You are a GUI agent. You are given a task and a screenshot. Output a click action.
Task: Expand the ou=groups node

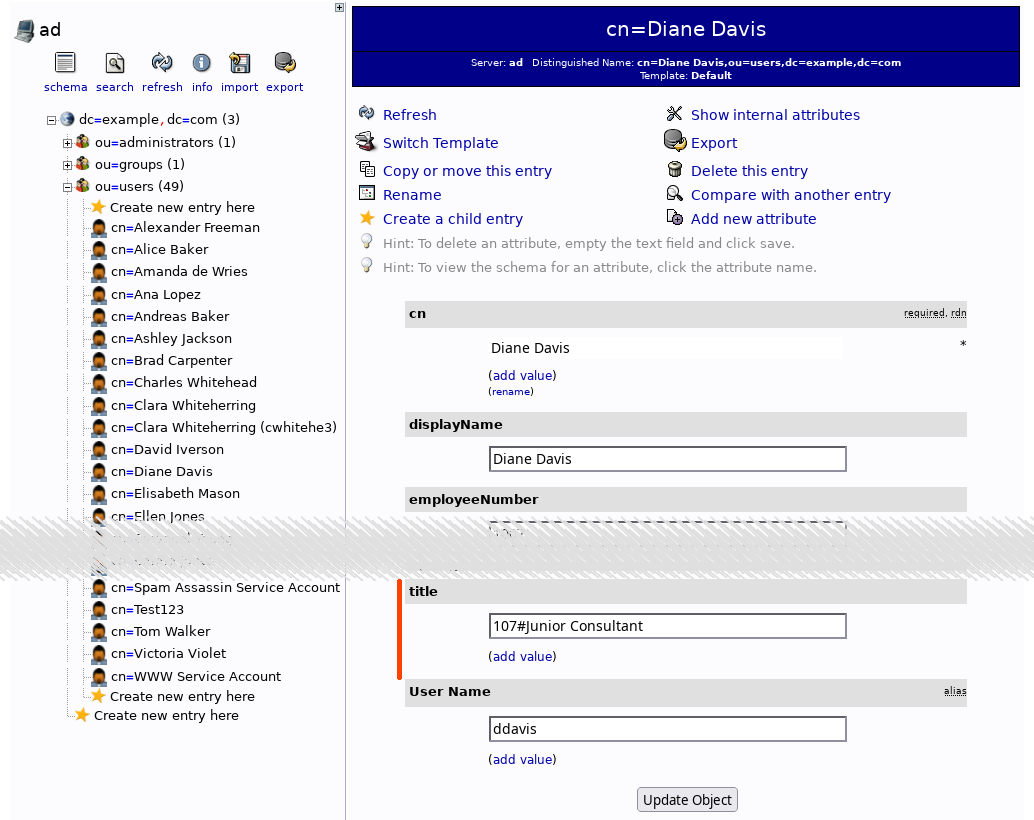(x=67, y=164)
